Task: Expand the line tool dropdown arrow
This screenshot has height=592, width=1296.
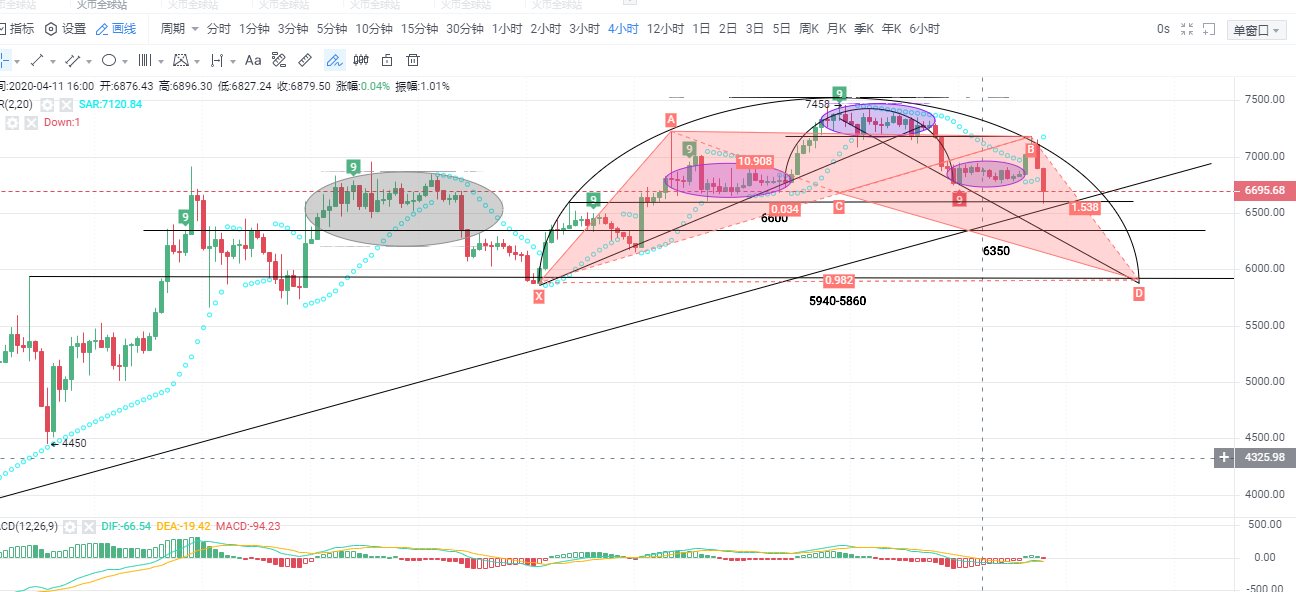Action: click(x=52, y=61)
